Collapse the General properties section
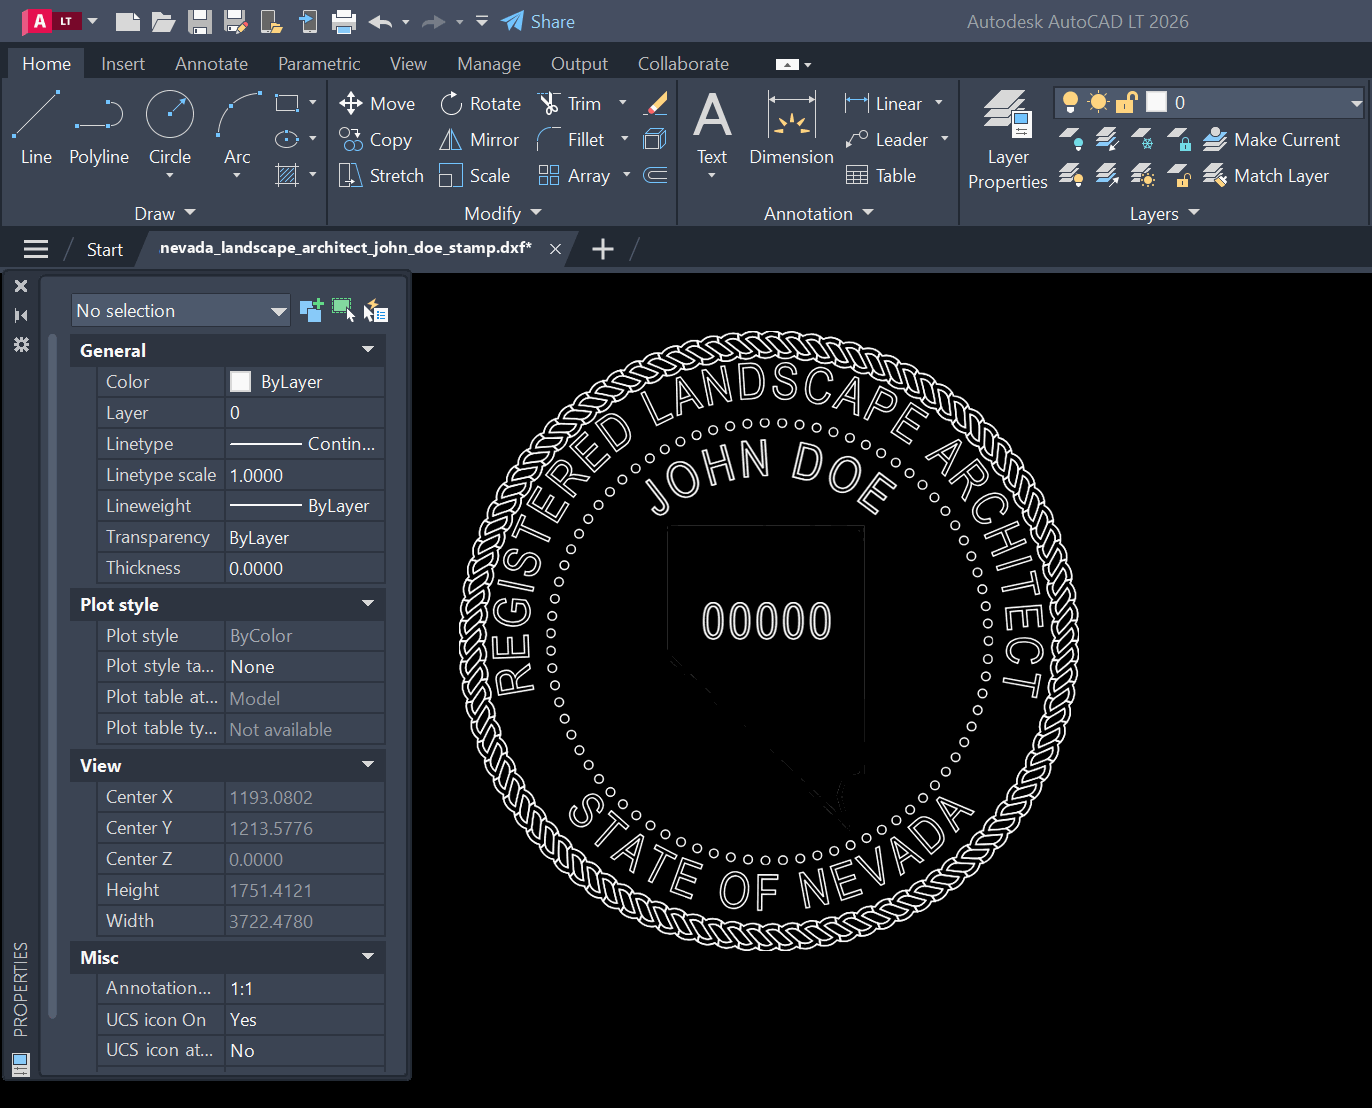The height and width of the screenshot is (1108, 1372). pyautogui.click(x=368, y=350)
